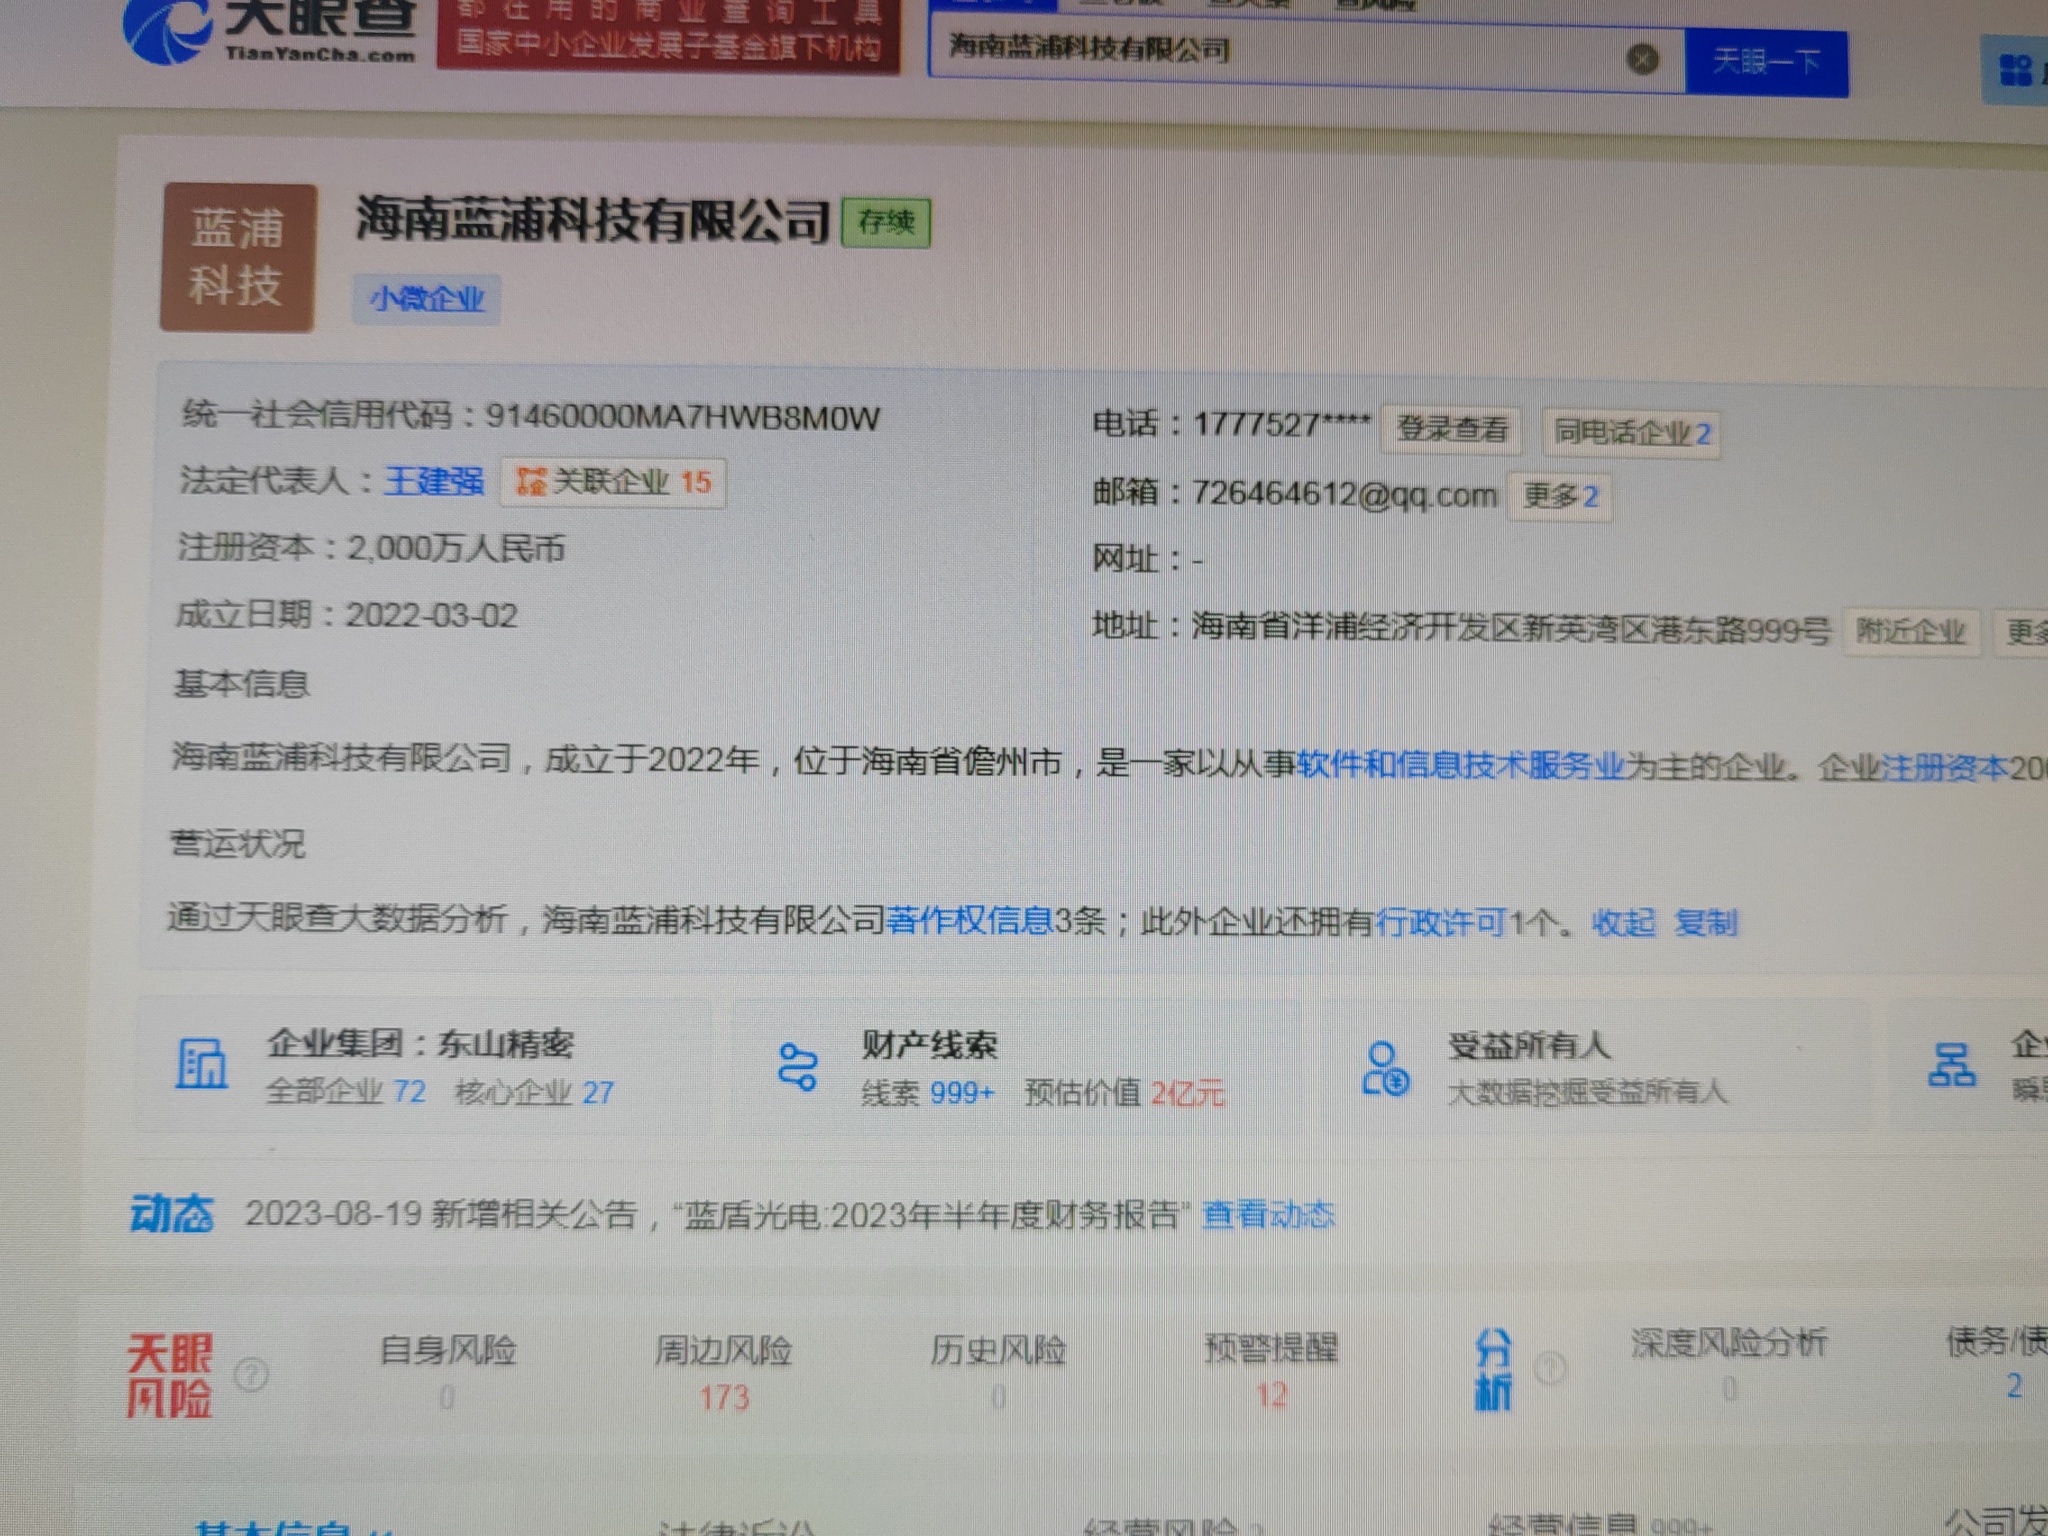This screenshot has height=1536, width=2048.
Task: Open 预警提醒 12 item
Action: click(1271, 1372)
